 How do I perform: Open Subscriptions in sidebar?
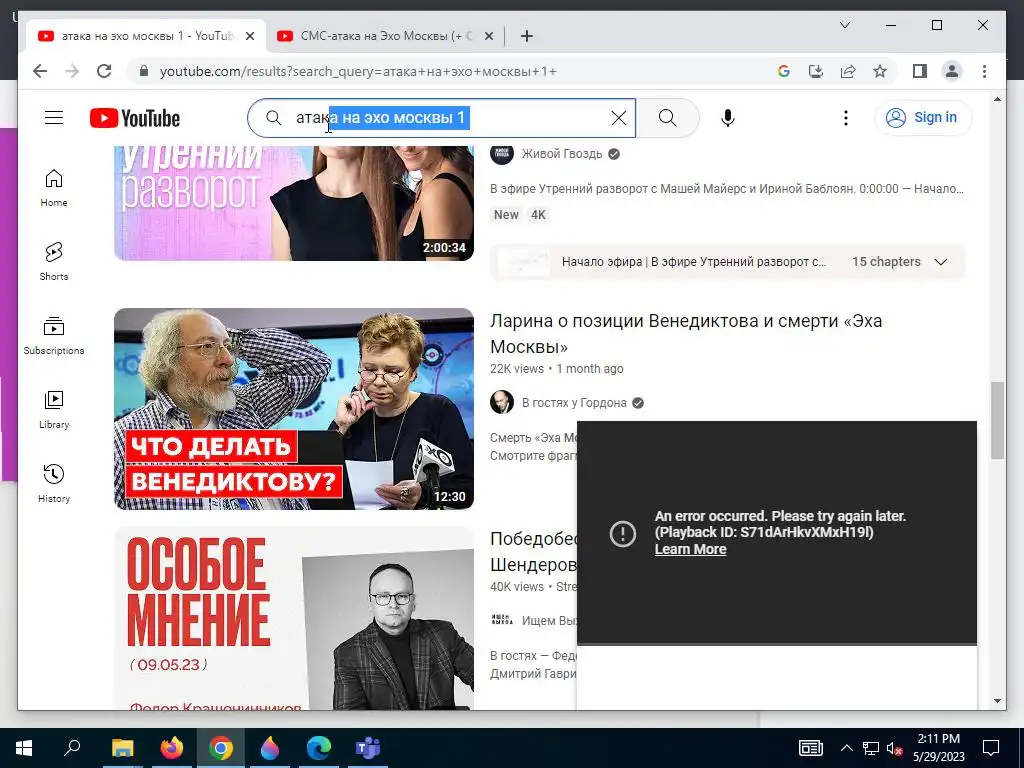[54, 336]
